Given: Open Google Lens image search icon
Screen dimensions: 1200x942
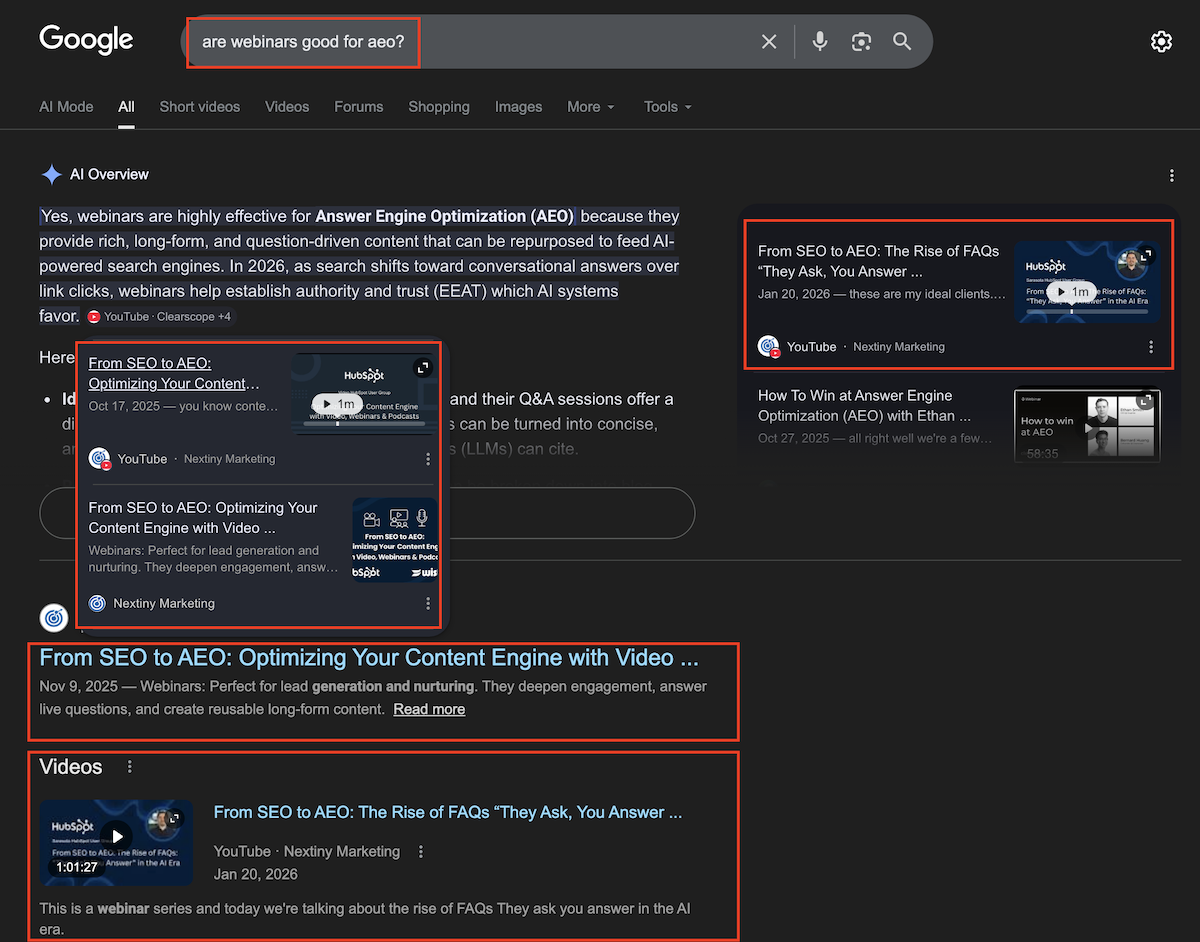Looking at the screenshot, I should 861,41.
